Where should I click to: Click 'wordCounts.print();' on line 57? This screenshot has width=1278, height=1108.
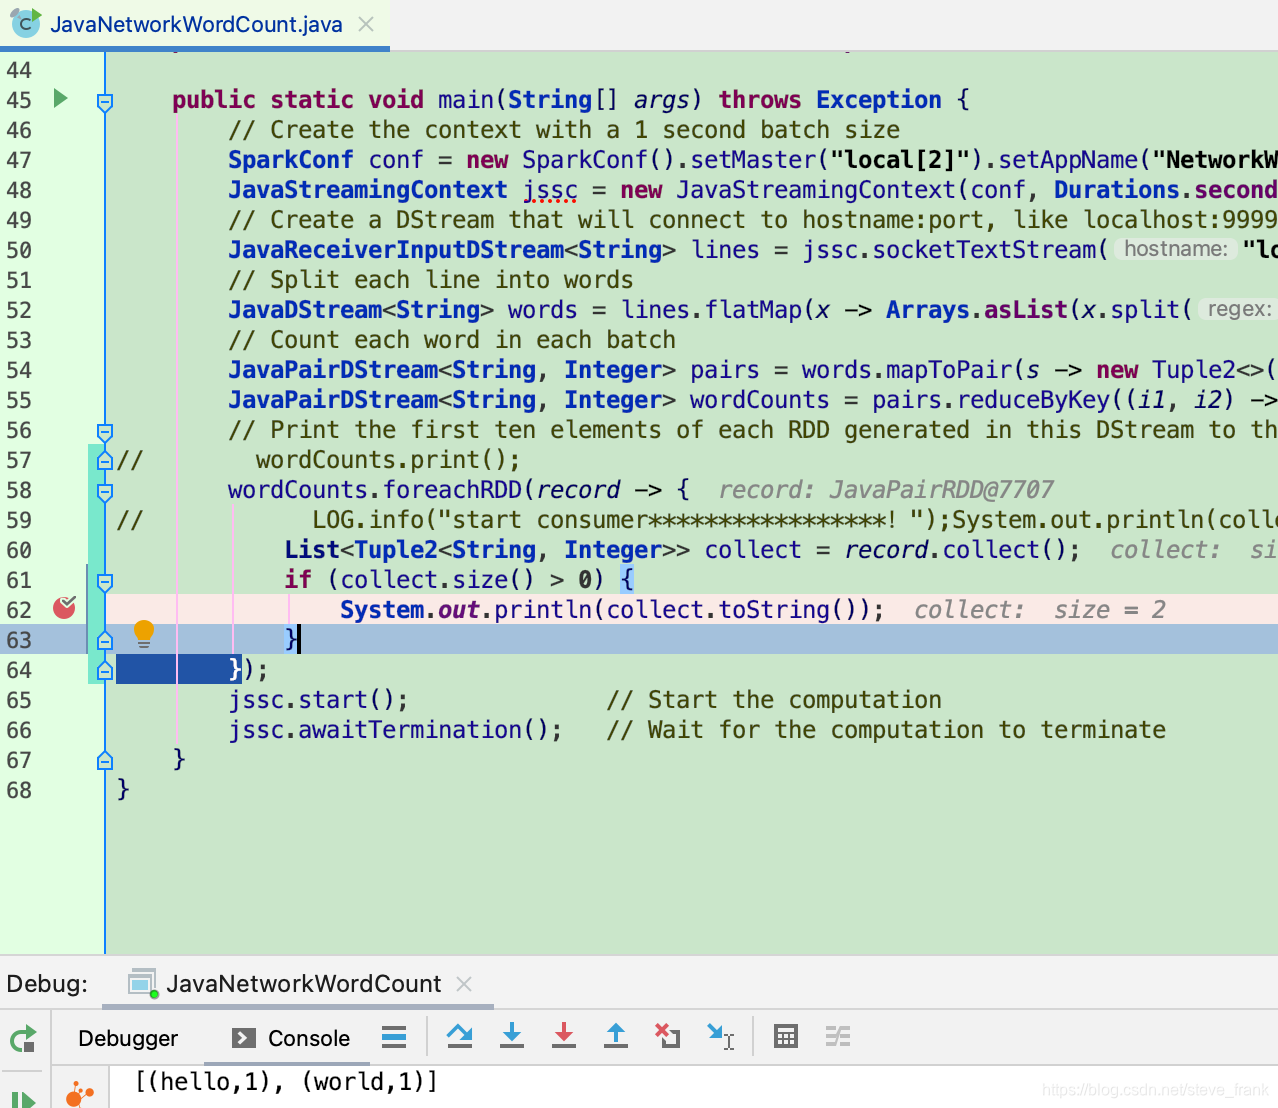click(388, 460)
